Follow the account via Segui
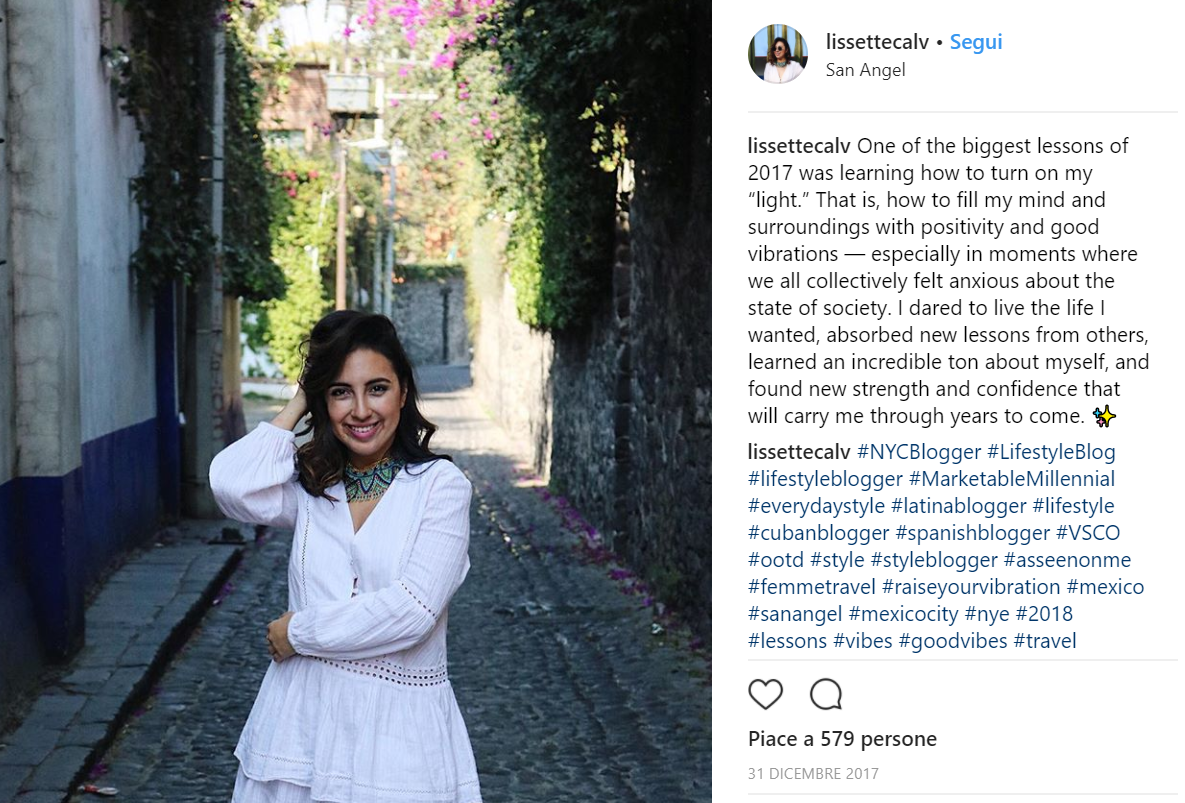The image size is (1185, 803). coord(976,42)
